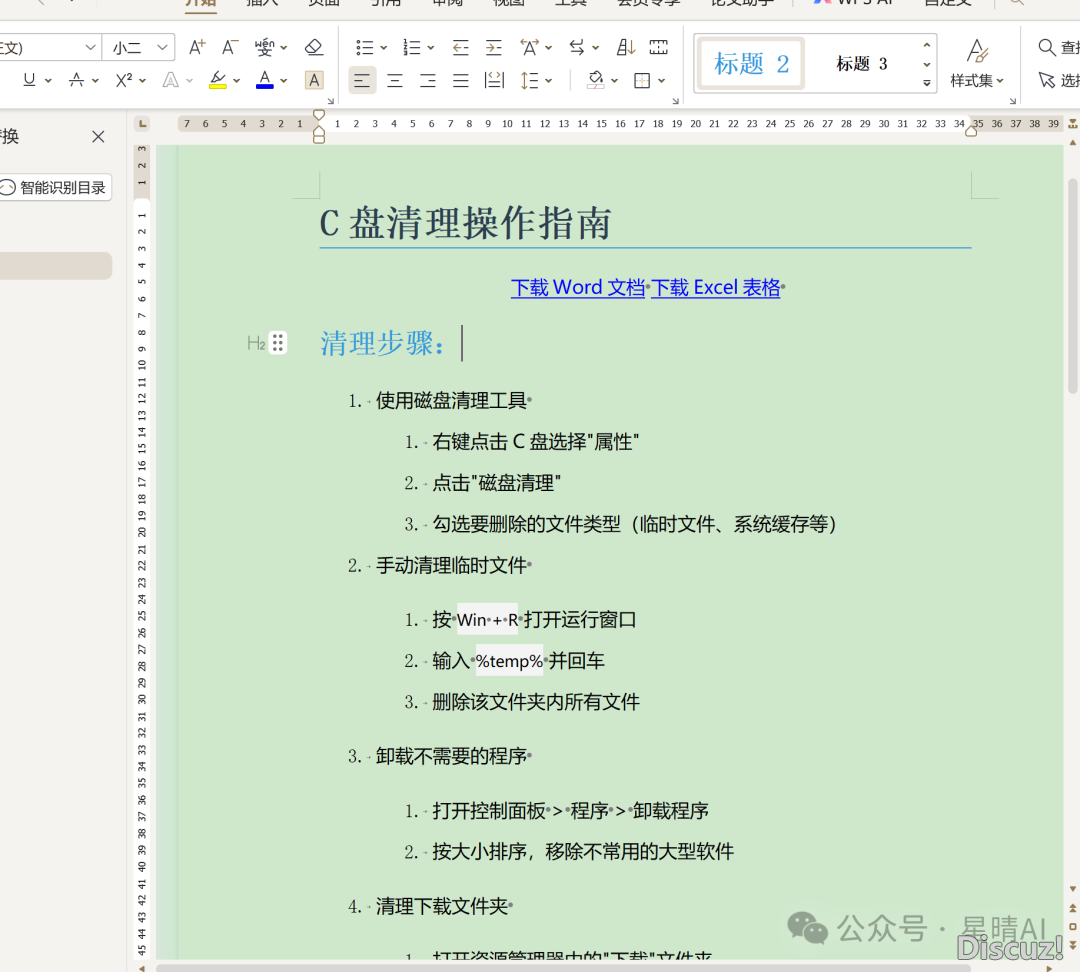The width and height of the screenshot is (1080, 972).
Task: Increase the paragraph indent
Action: pos(494,48)
